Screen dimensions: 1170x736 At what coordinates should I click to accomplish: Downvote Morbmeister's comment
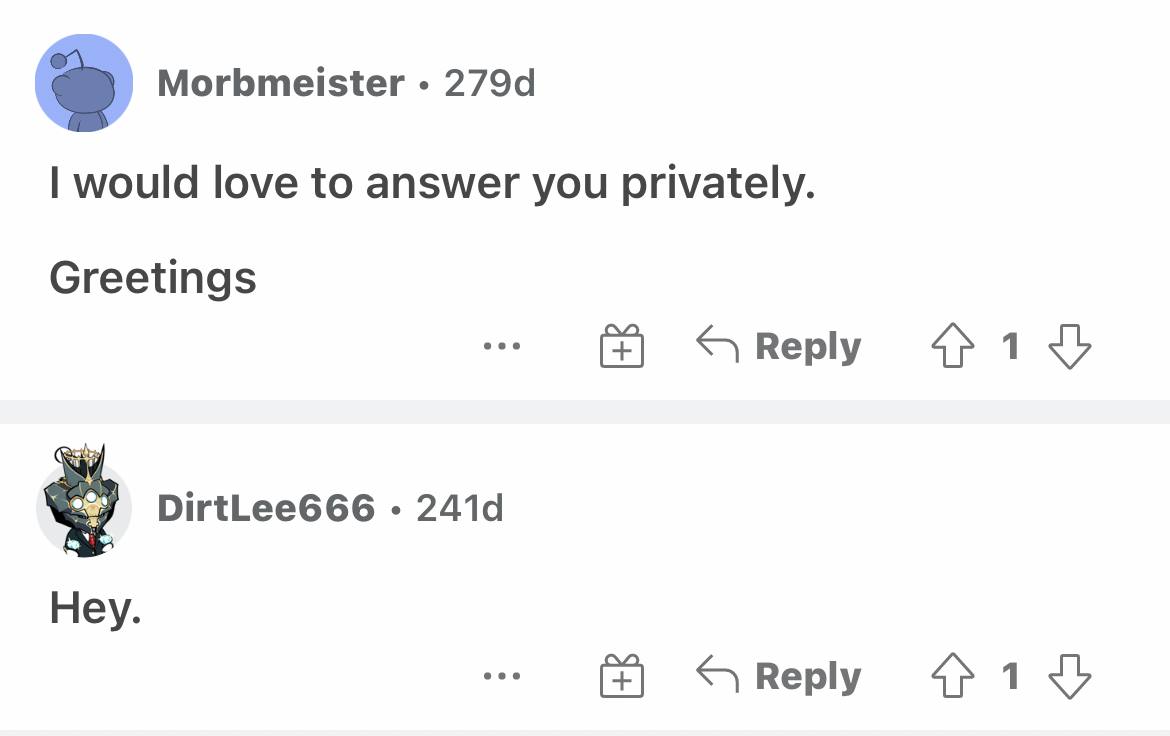pos(1070,346)
